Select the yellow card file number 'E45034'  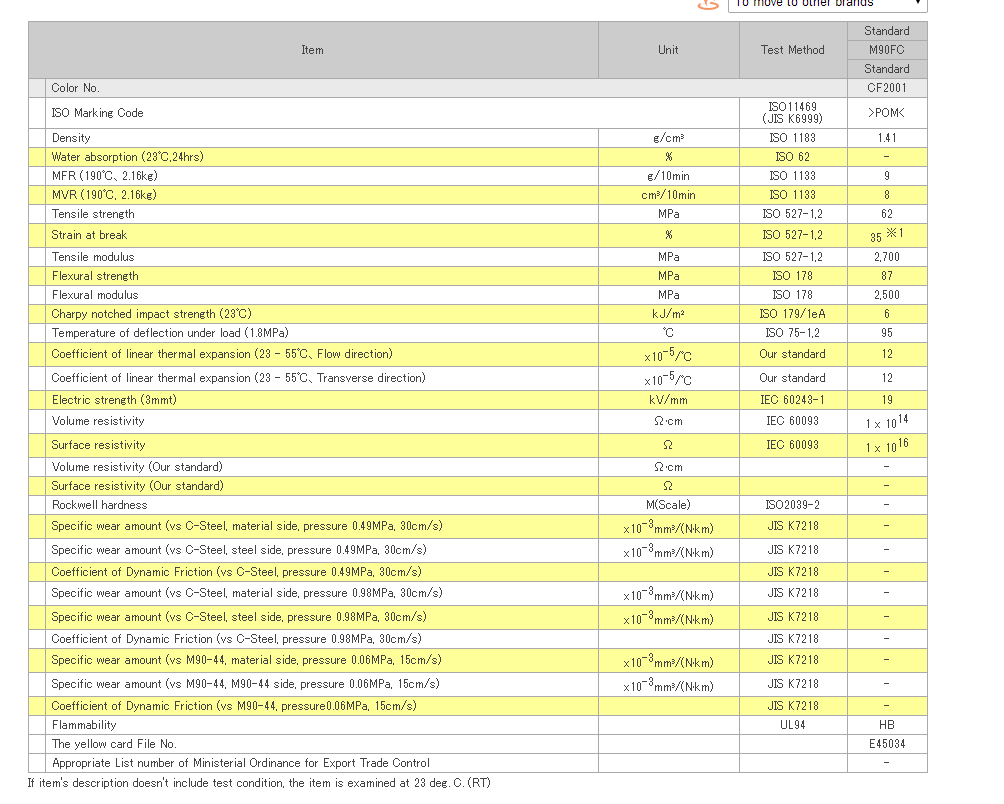tap(887, 744)
